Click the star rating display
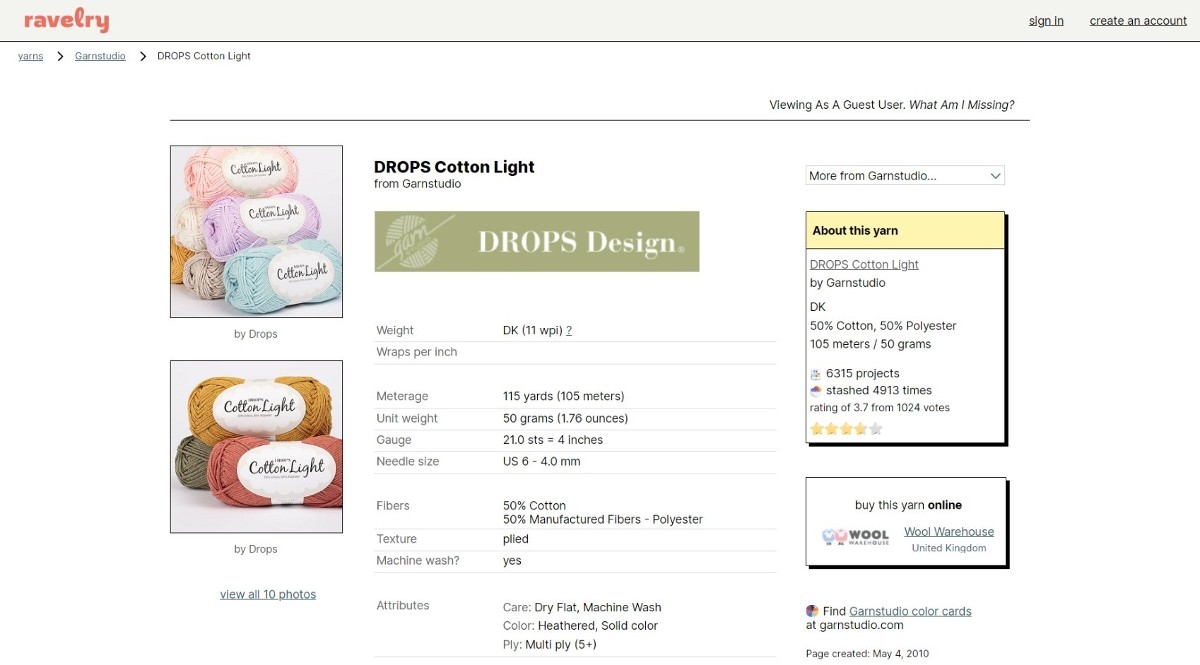 [x=846, y=429]
